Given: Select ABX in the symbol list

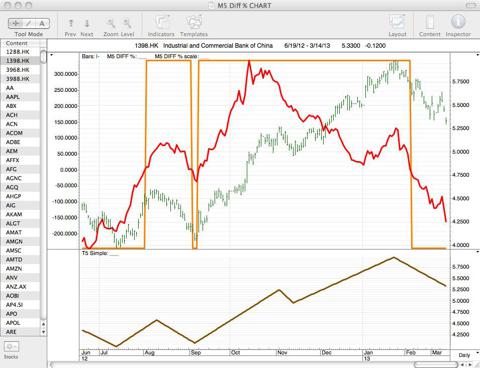Looking at the screenshot, I should click(x=21, y=106).
